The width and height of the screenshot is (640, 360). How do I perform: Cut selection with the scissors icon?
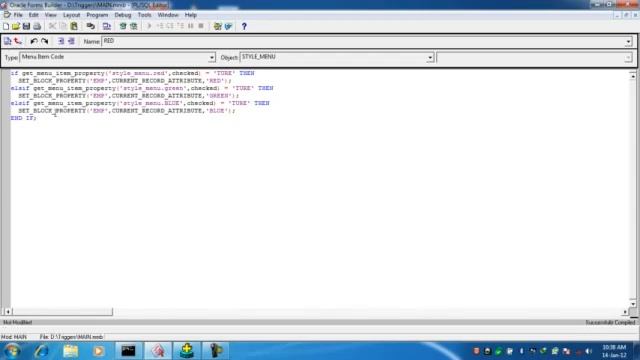52,27
